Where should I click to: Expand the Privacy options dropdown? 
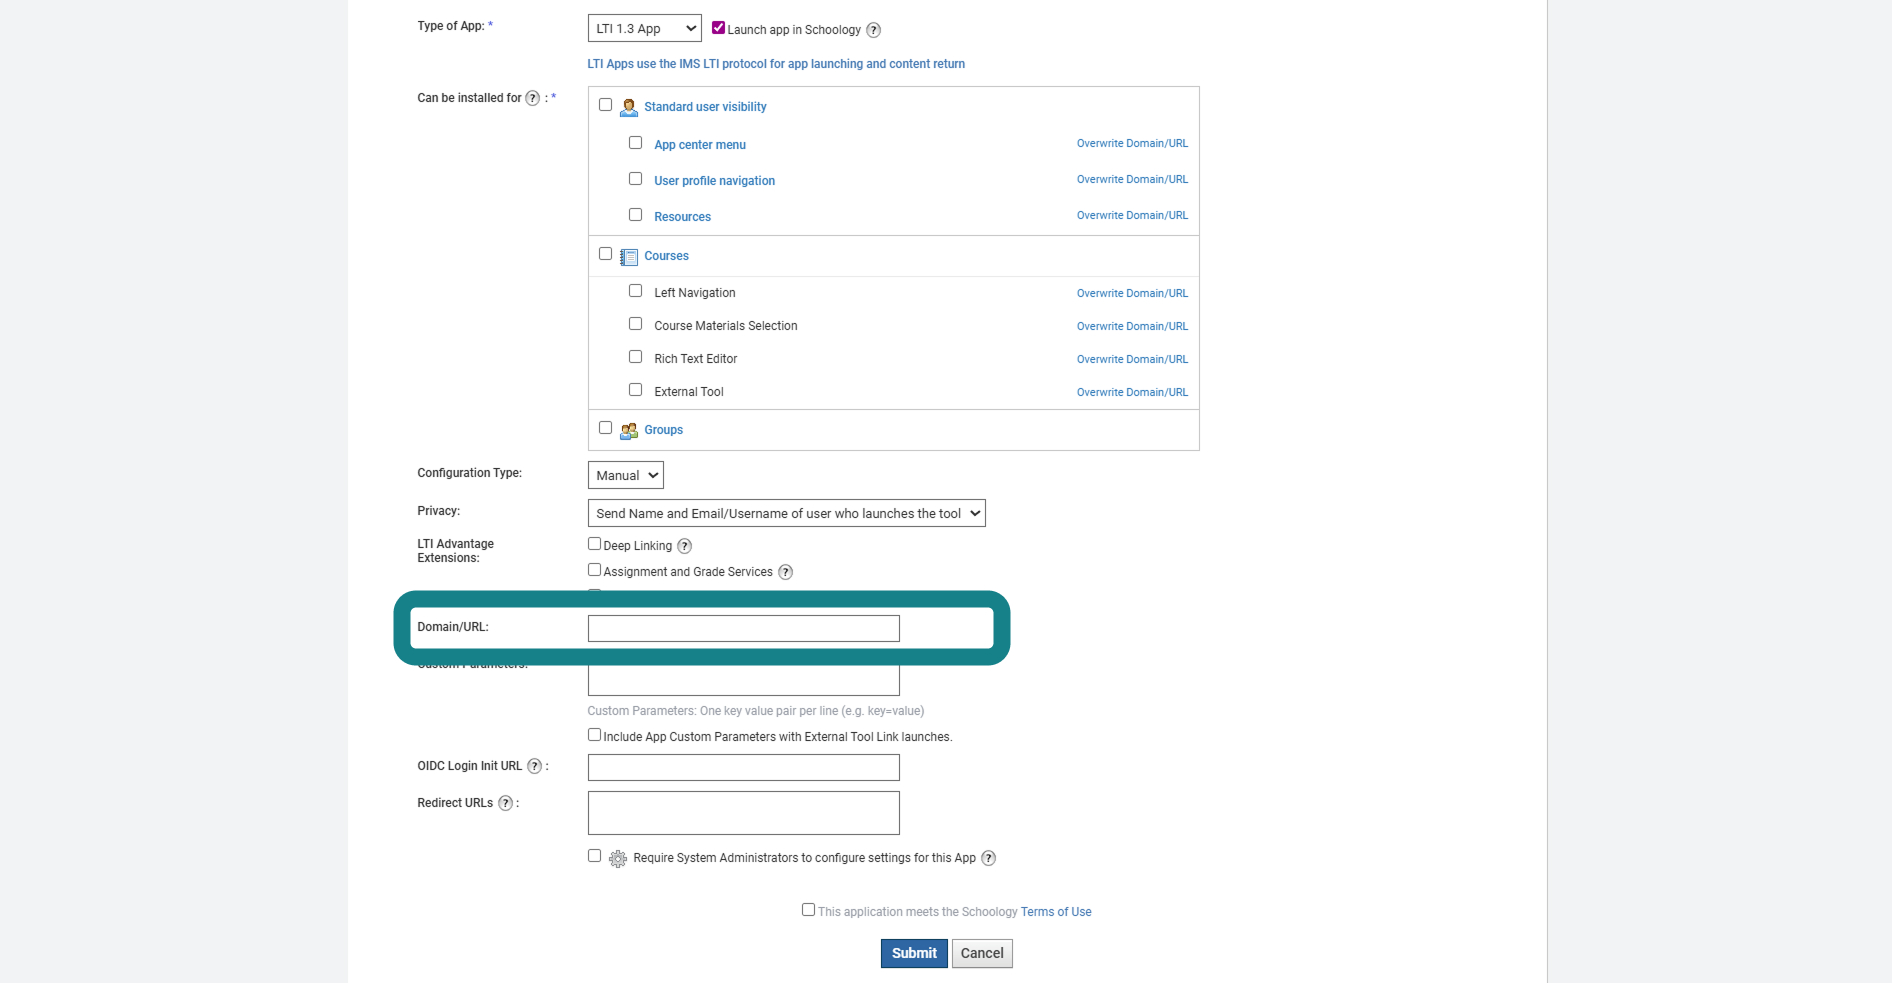point(786,513)
